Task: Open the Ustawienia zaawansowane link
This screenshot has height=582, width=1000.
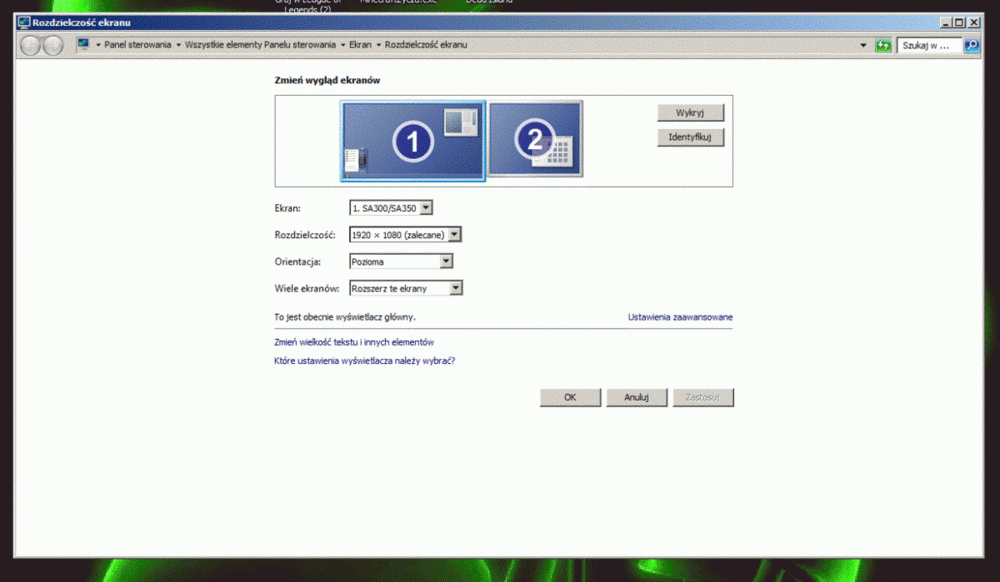Action: (680, 317)
